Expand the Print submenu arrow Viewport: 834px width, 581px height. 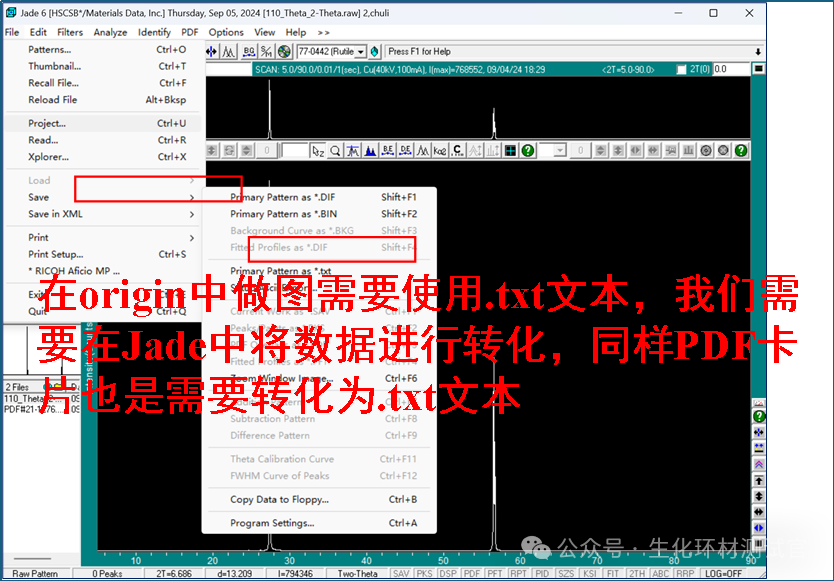pyautogui.click(x=191, y=238)
